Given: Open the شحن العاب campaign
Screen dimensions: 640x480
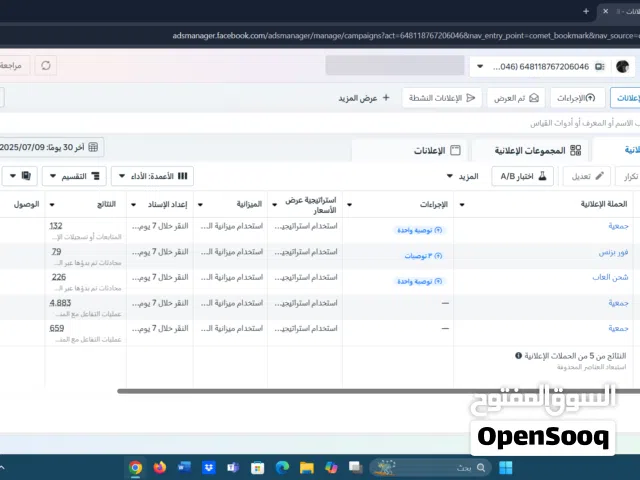Looking at the screenshot, I should [x=610, y=278].
